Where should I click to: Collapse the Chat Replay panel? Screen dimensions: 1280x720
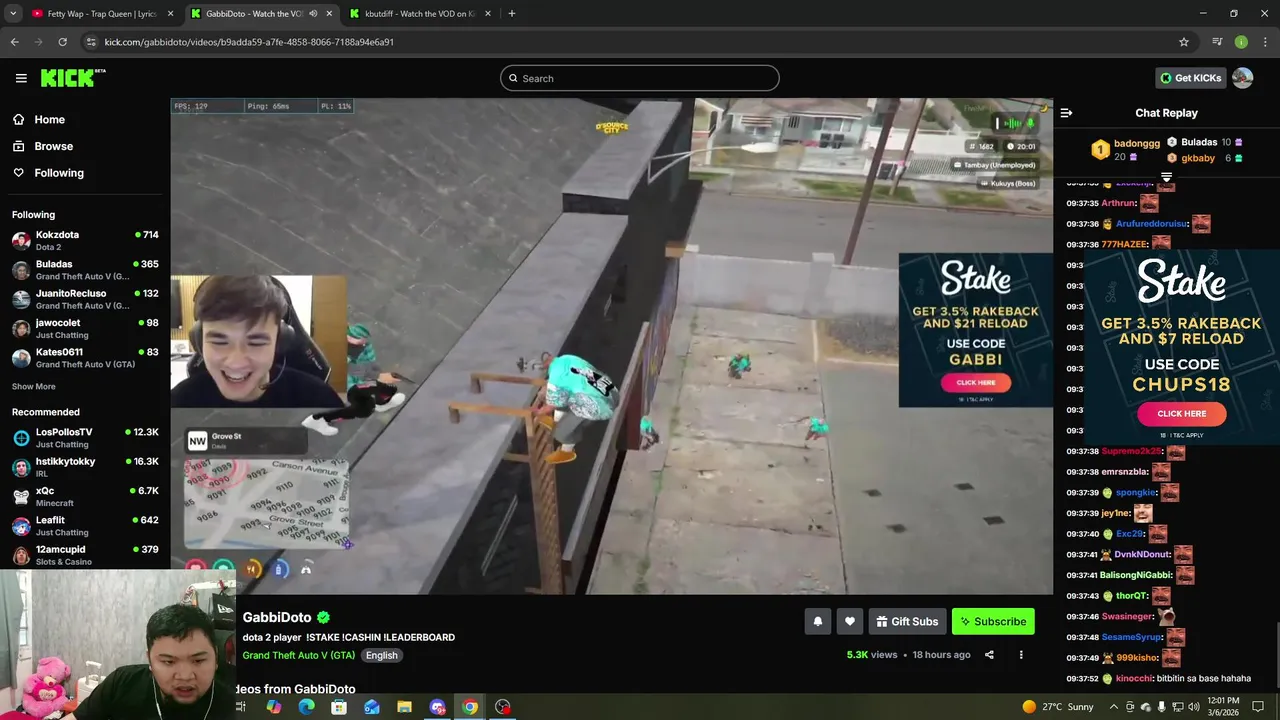(1066, 113)
